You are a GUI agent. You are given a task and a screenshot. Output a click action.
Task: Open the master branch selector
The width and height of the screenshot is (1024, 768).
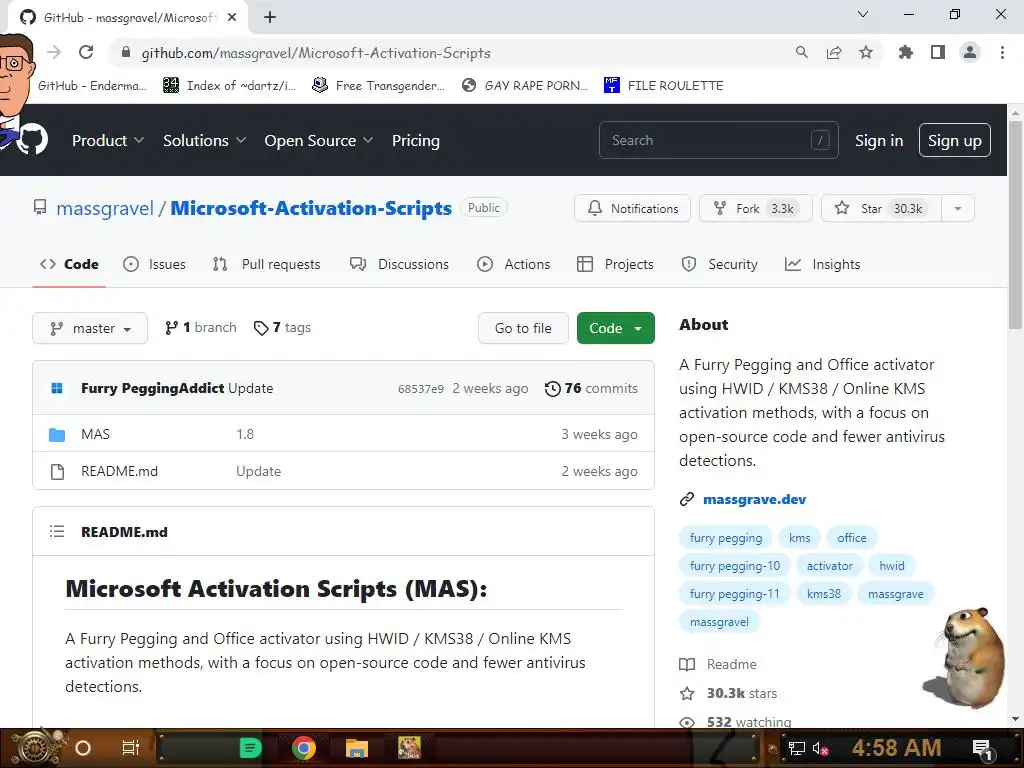tap(90, 328)
